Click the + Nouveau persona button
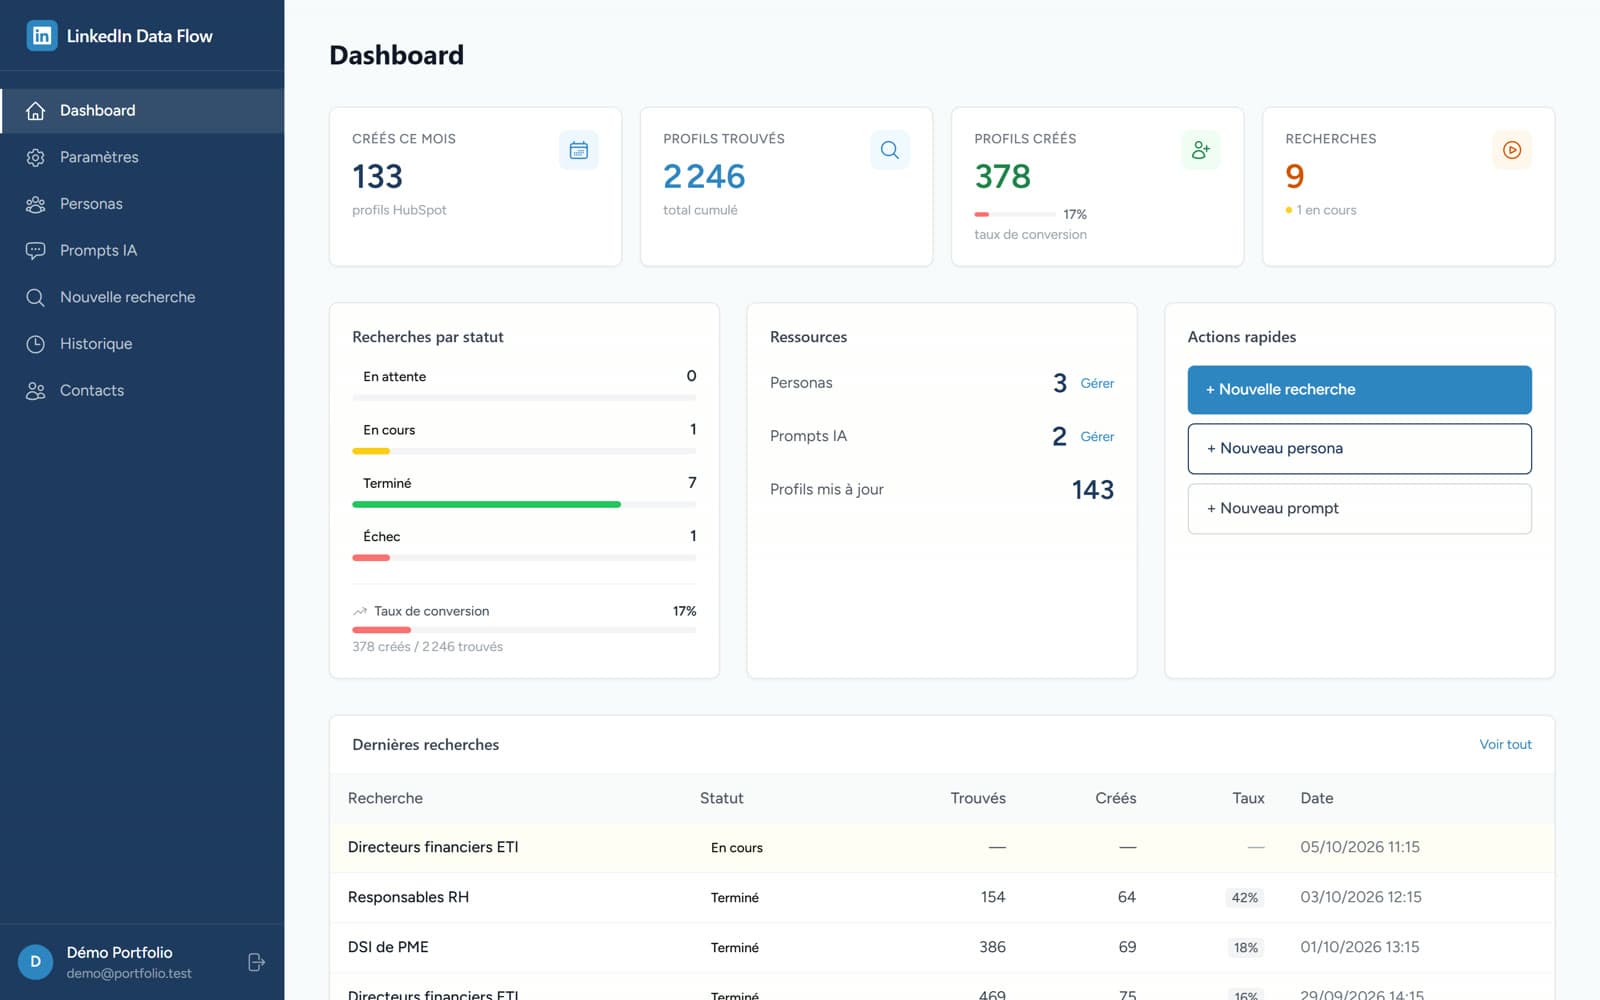 [1359, 449]
